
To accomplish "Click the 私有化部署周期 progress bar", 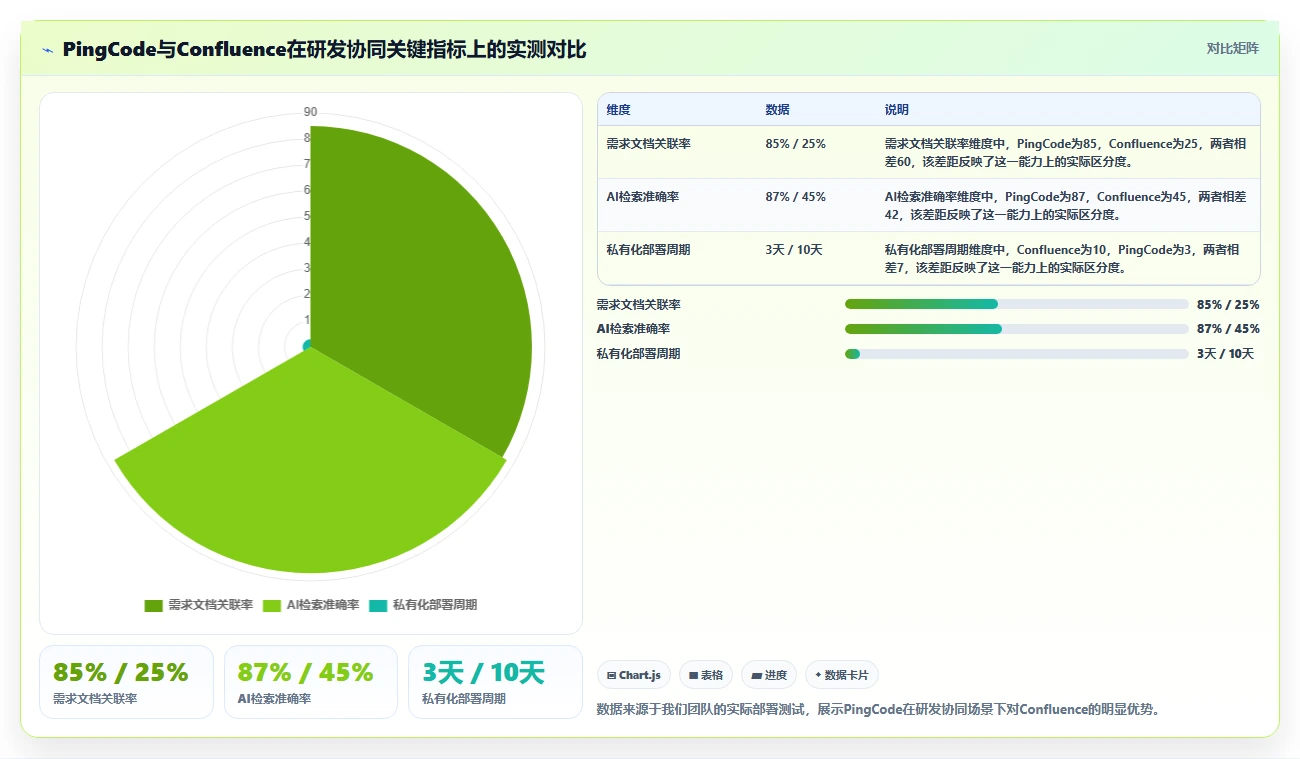I will [x=1017, y=353].
